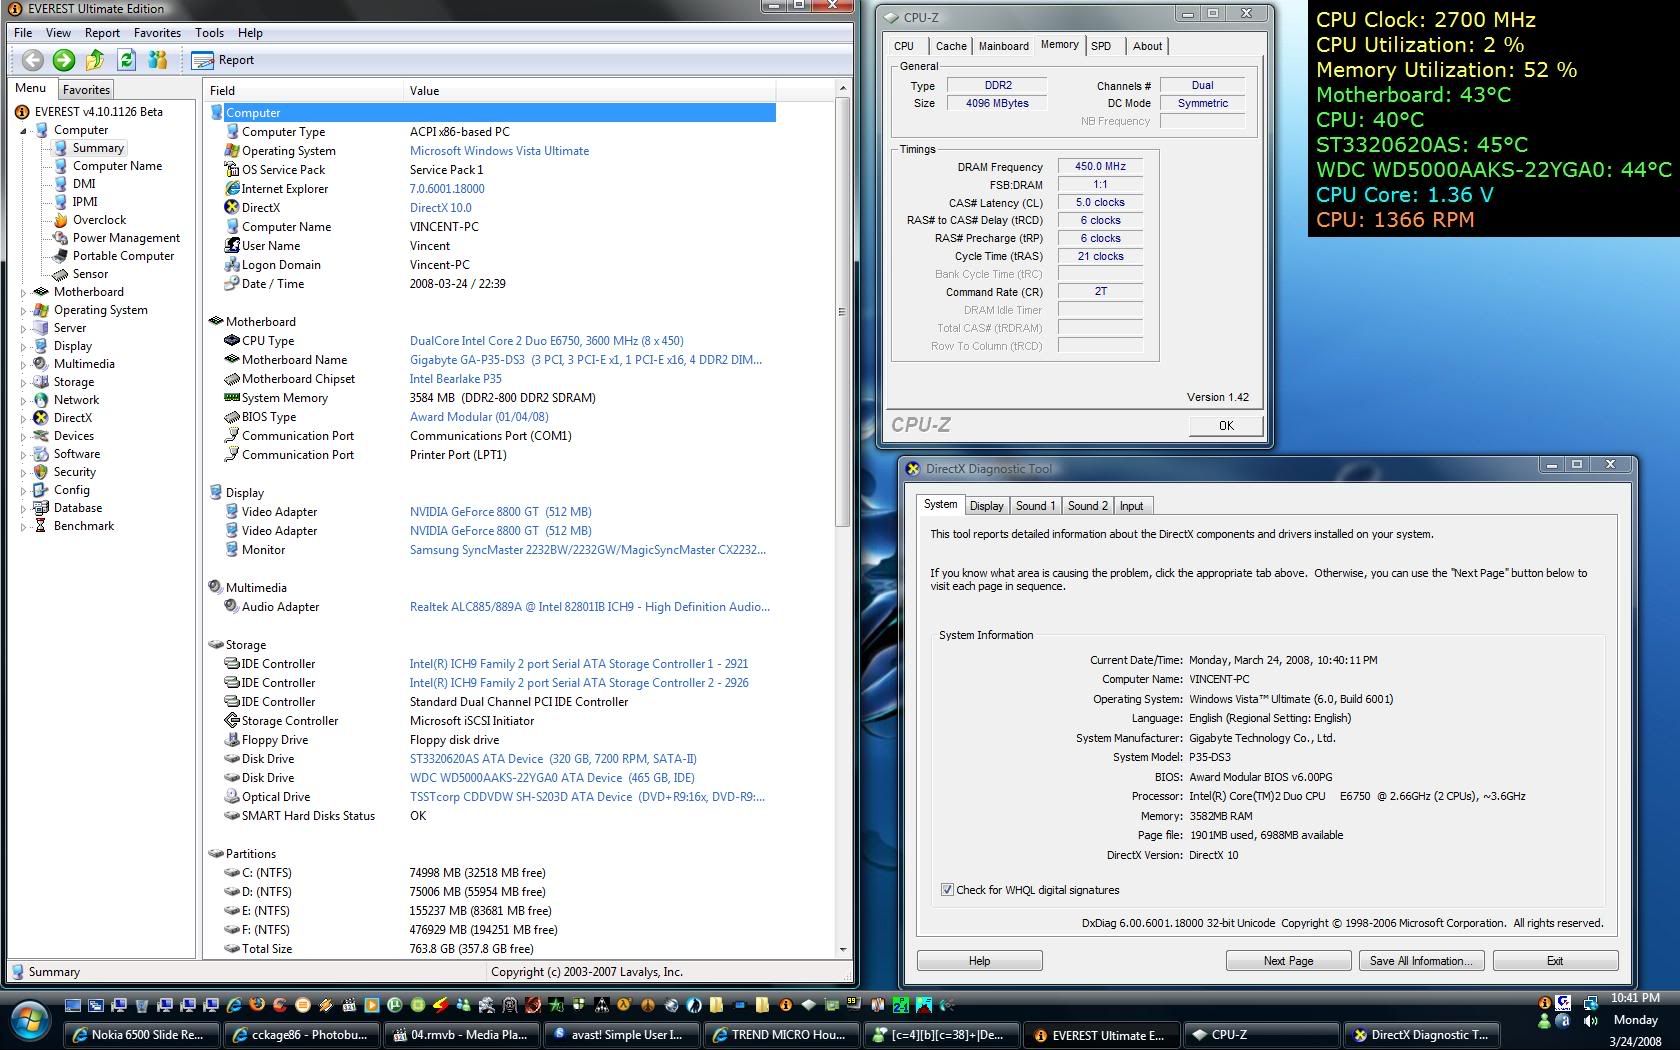Click the green Forward navigation arrow
Screen dimensions: 1680x1050
[x=64, y=60]
